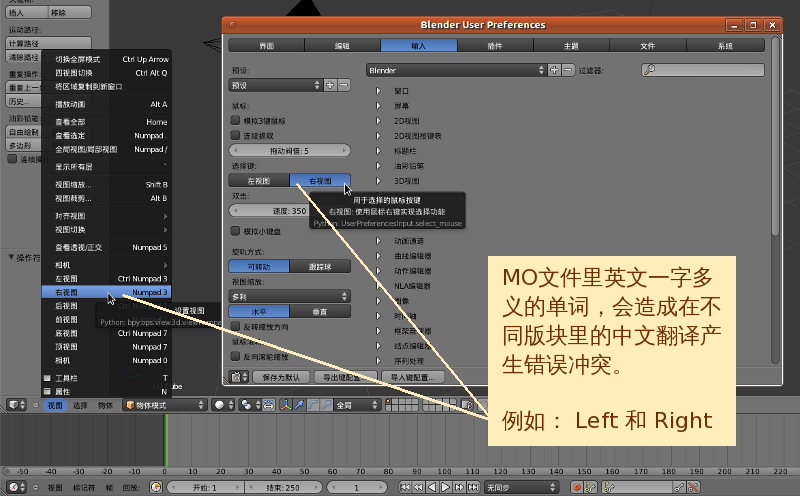Screen dimensions: 800x496
Task: Open the viewport shading sphere selector
Action: tap(223, 405)
